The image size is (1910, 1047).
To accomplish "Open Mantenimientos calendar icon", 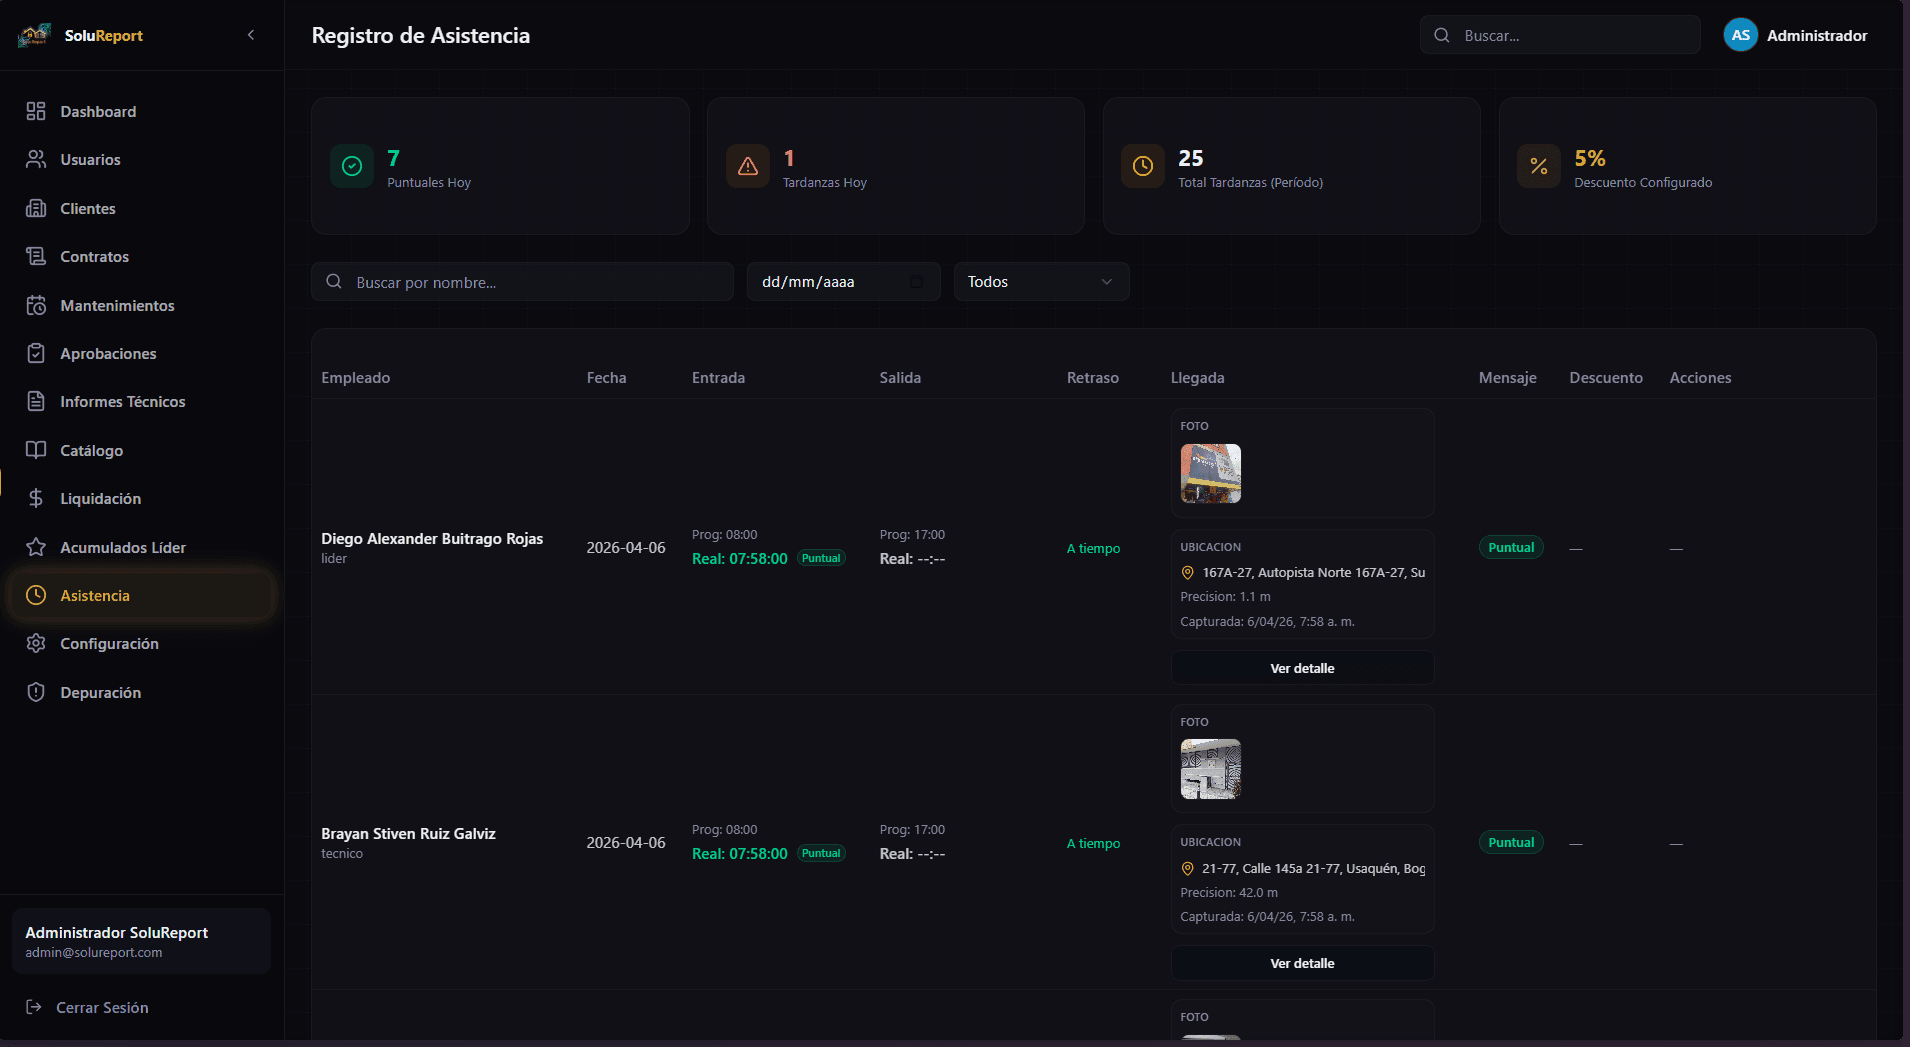I will coord(36,305).
